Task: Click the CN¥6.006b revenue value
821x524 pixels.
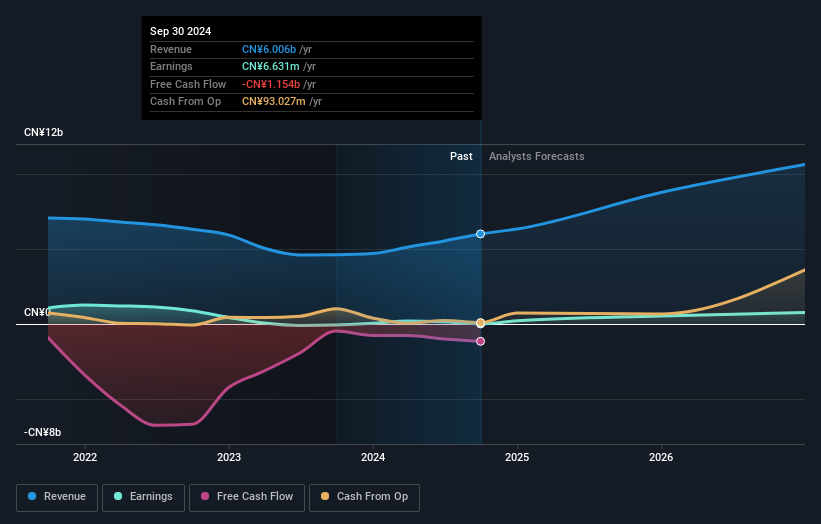Action: (269, 49)
